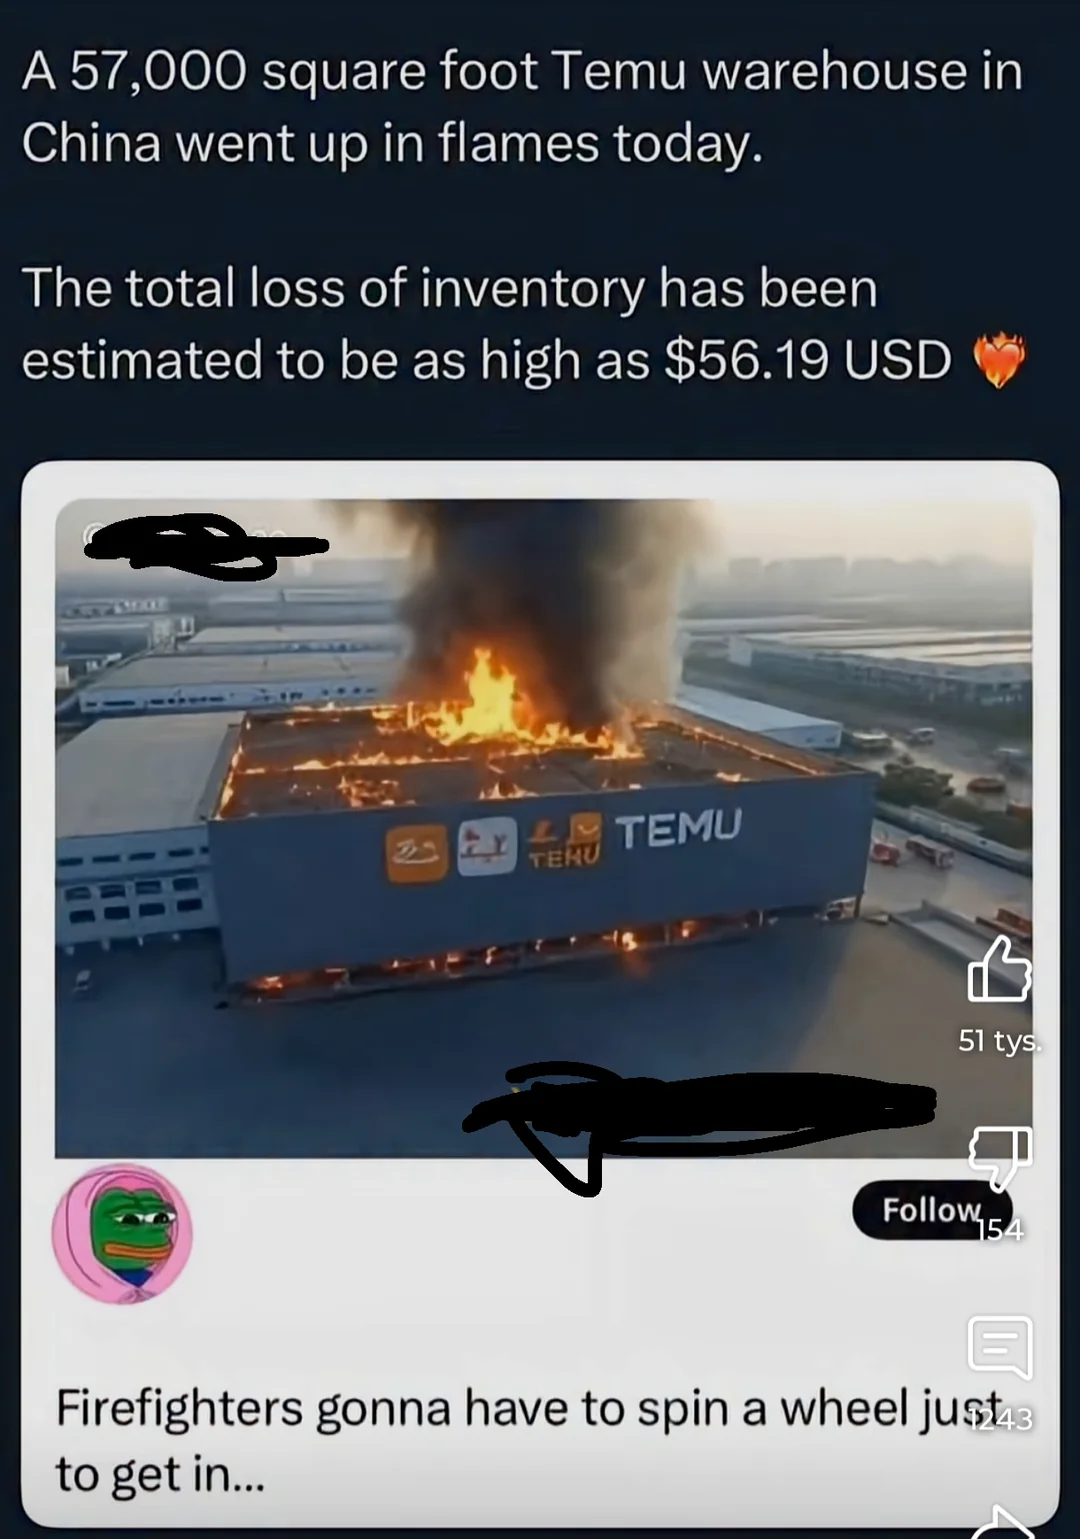The image size is (1080, 1539).
Task: Tap the burning Temu warehouse video
Action: (544, 828)
